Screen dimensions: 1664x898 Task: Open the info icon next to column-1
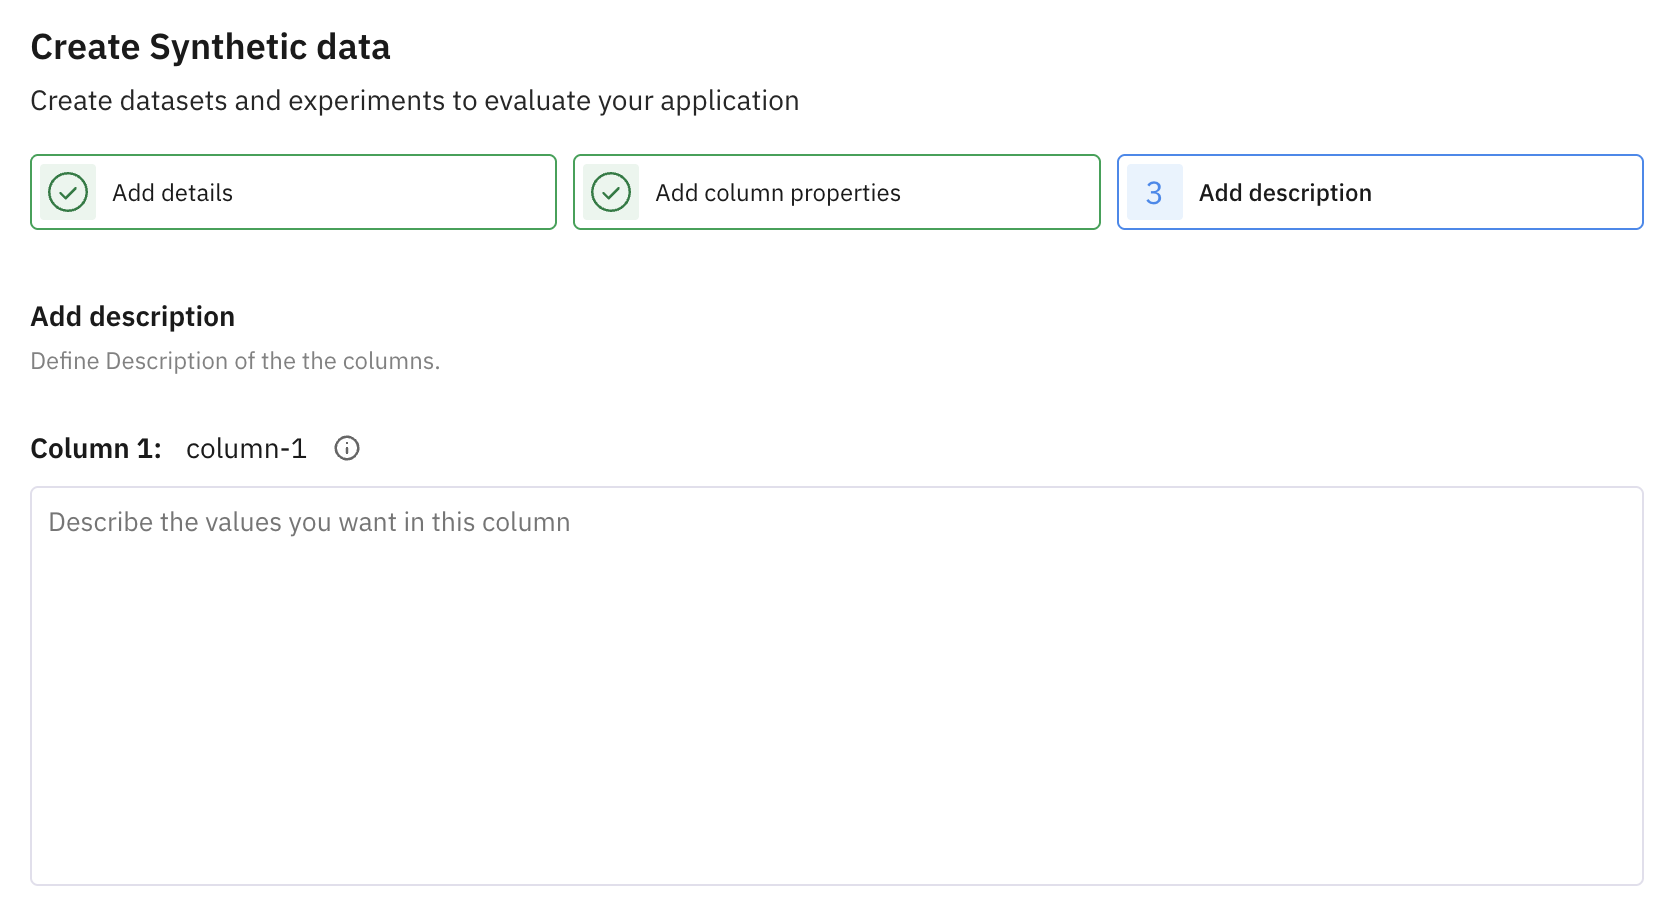pyautogui.click(x=347, y=448)
